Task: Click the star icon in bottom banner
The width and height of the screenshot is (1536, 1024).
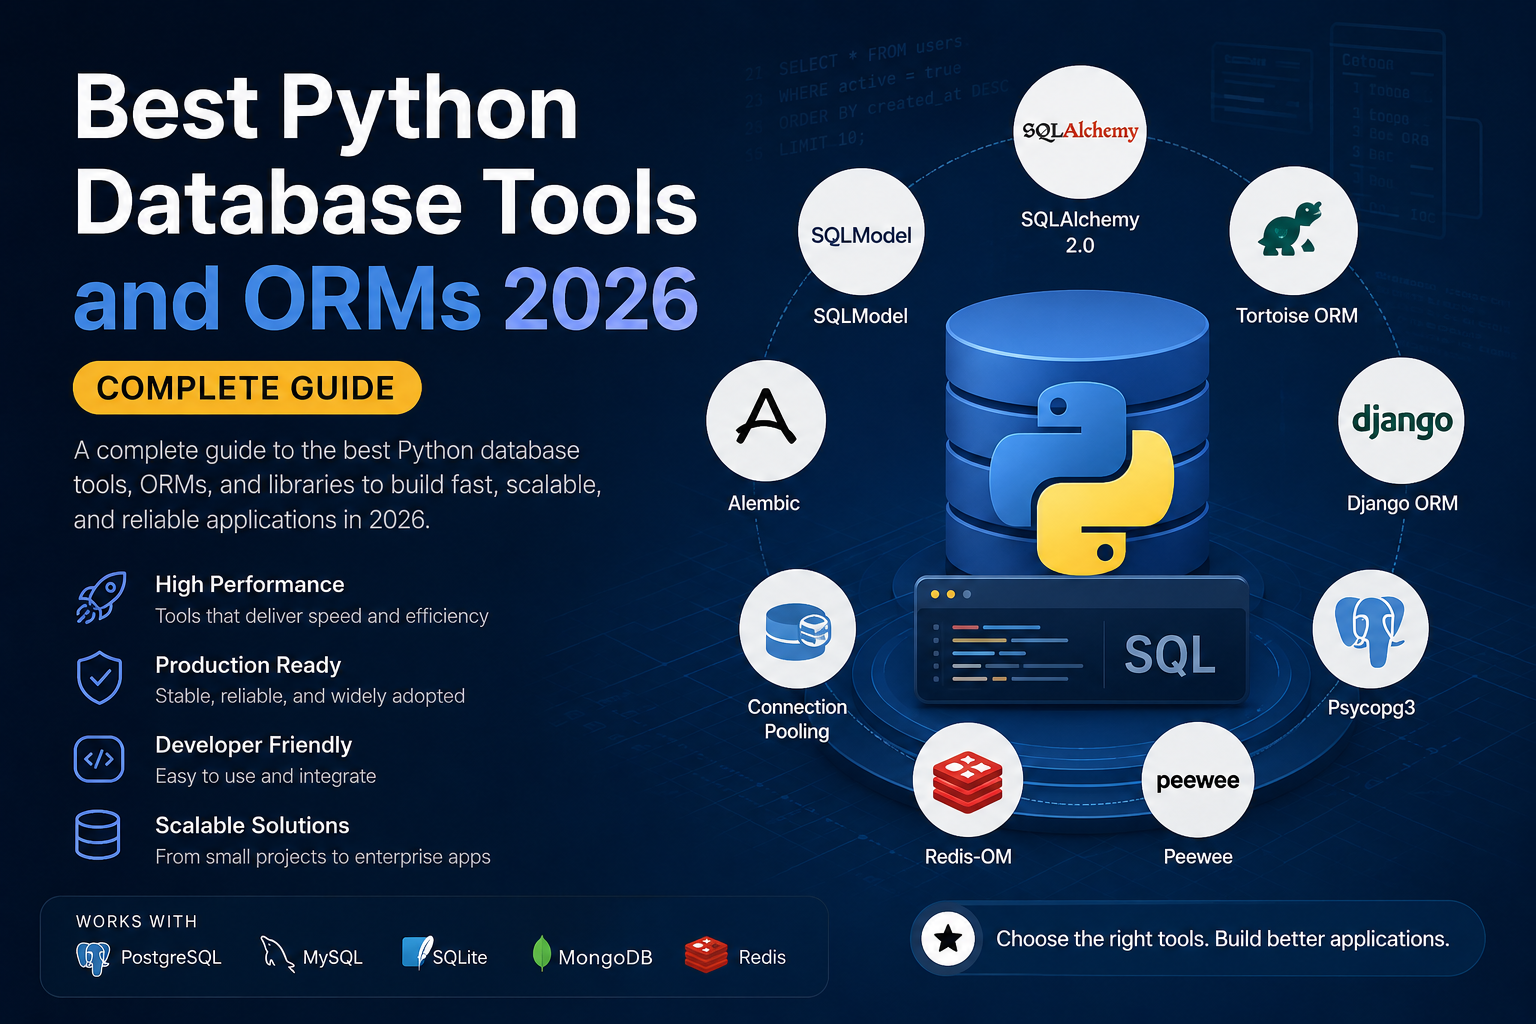Action: click(x=948, y=939)
